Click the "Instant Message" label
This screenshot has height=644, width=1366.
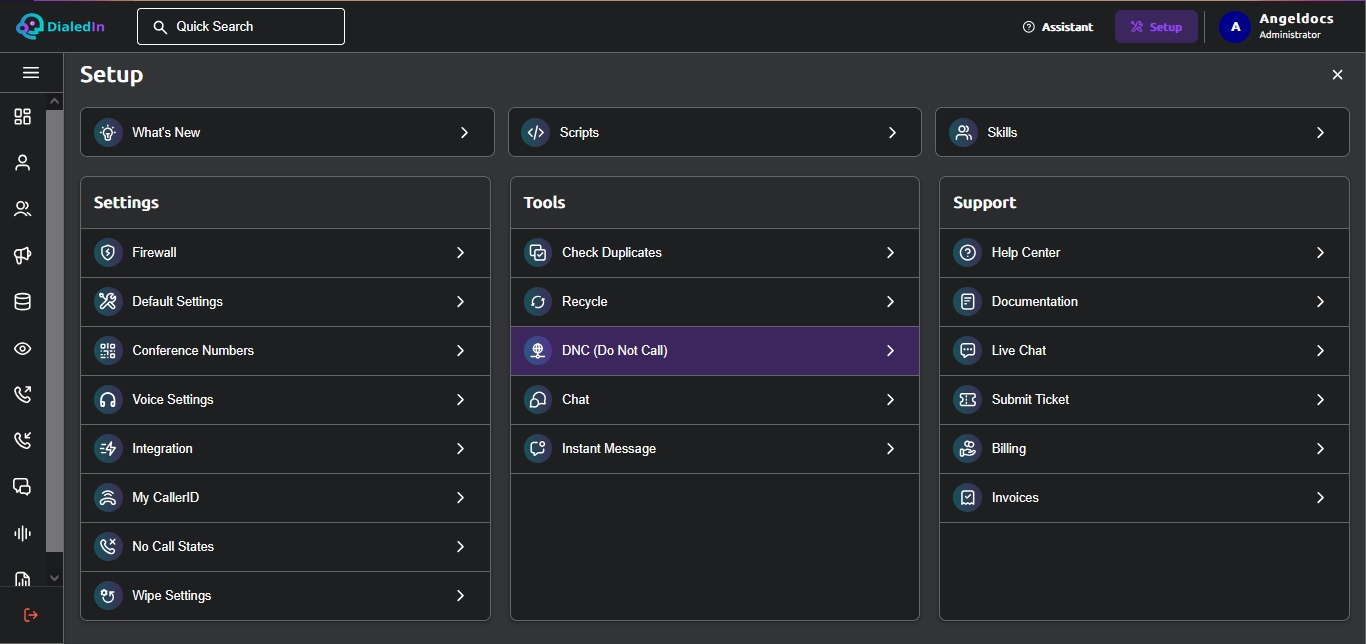pos(609,449)
